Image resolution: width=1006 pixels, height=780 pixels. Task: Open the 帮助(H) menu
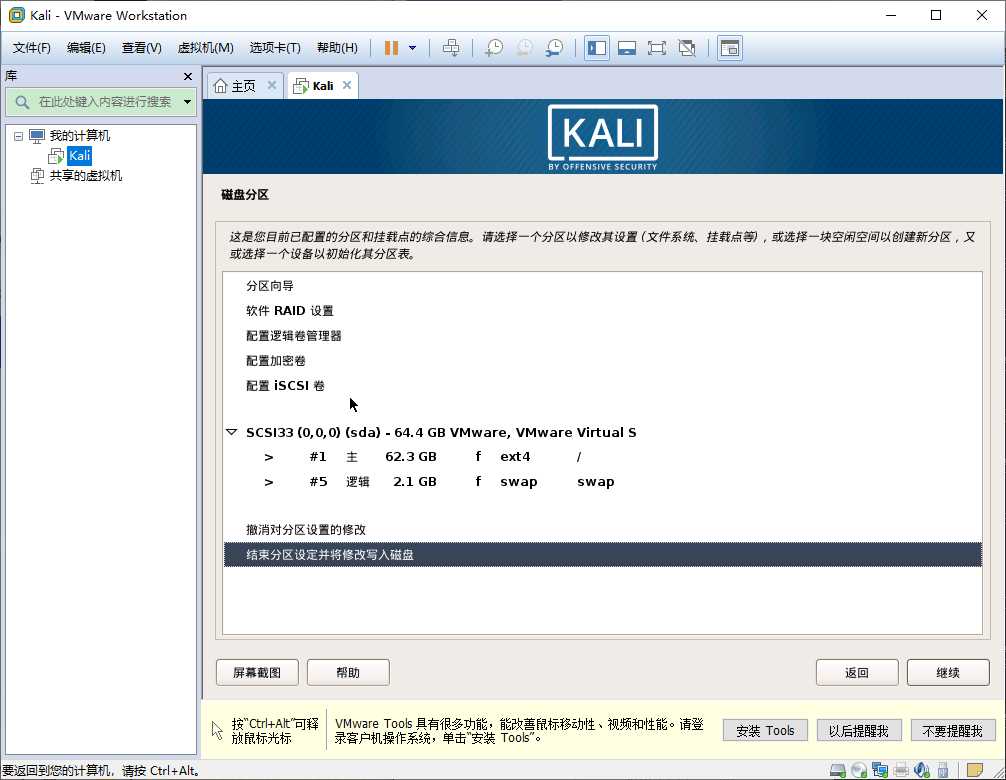pyautogui.click(x=337, y=48)
